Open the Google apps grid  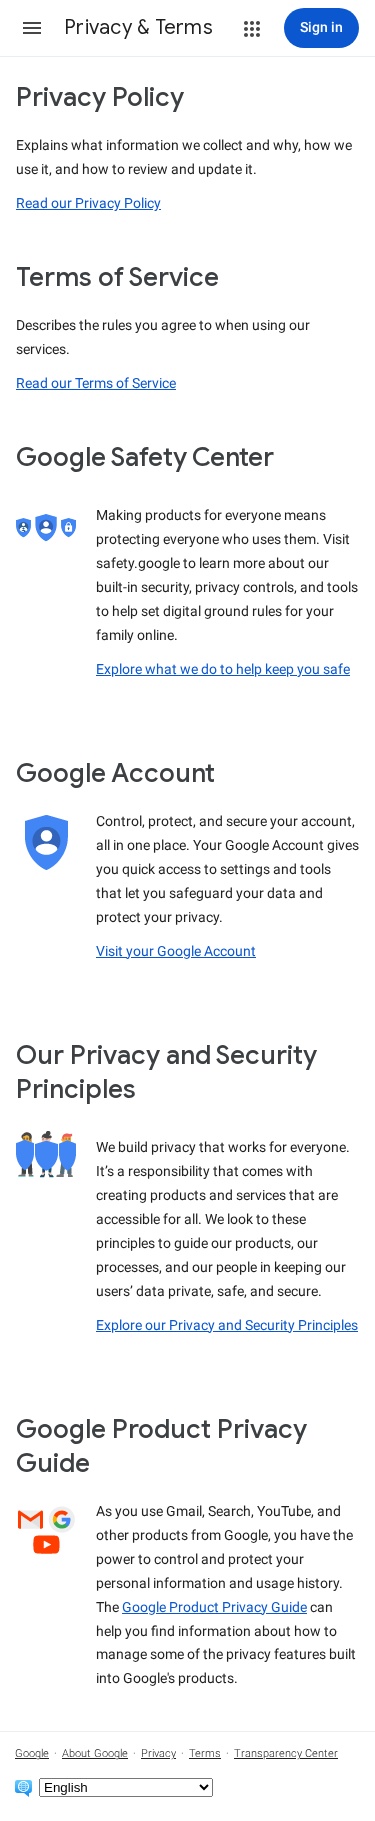click(x=252, y=29)
